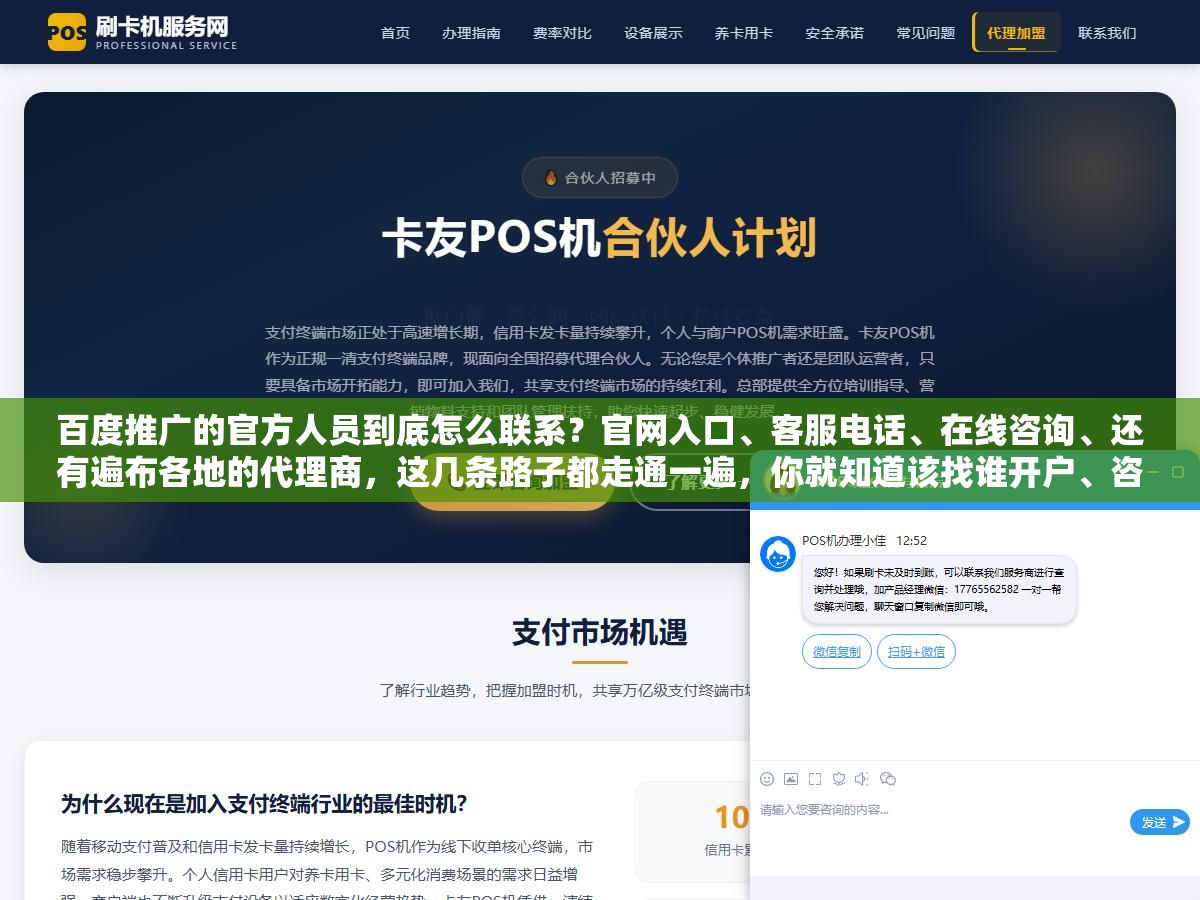Click the POS机办理小佳 agent name

click(x=844, y=540)
